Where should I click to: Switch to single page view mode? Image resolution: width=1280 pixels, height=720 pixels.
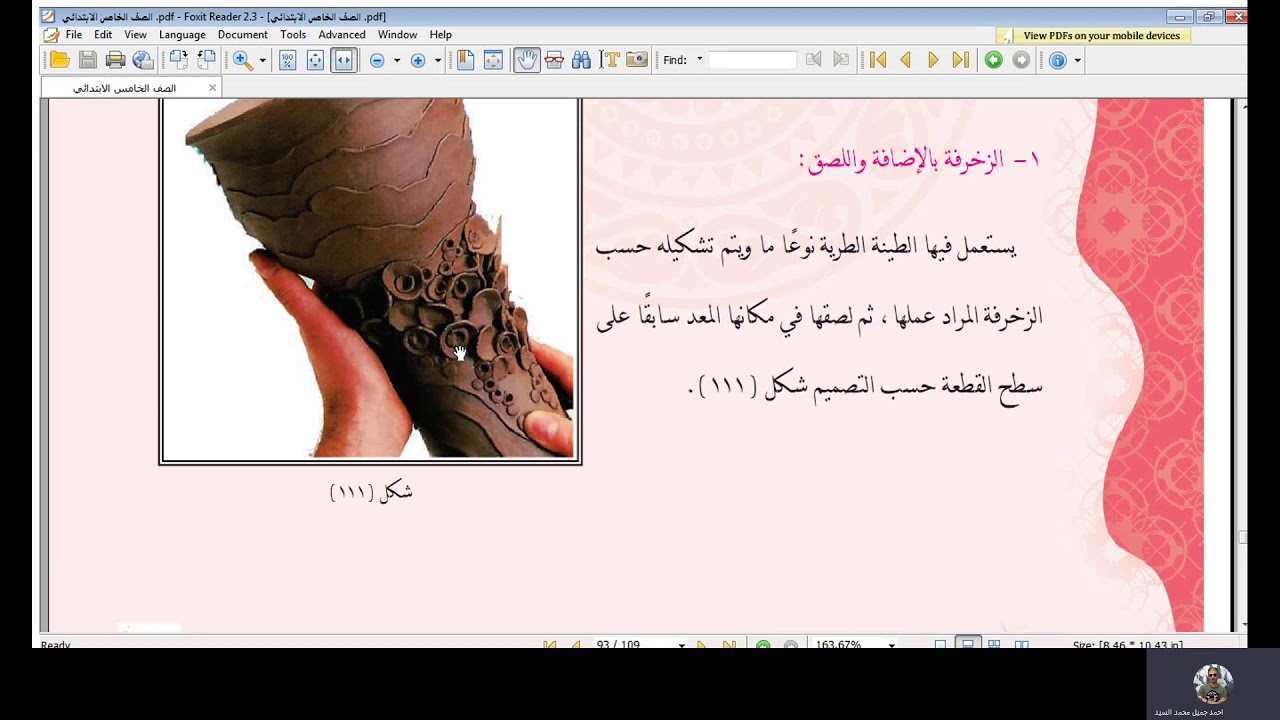940,644
